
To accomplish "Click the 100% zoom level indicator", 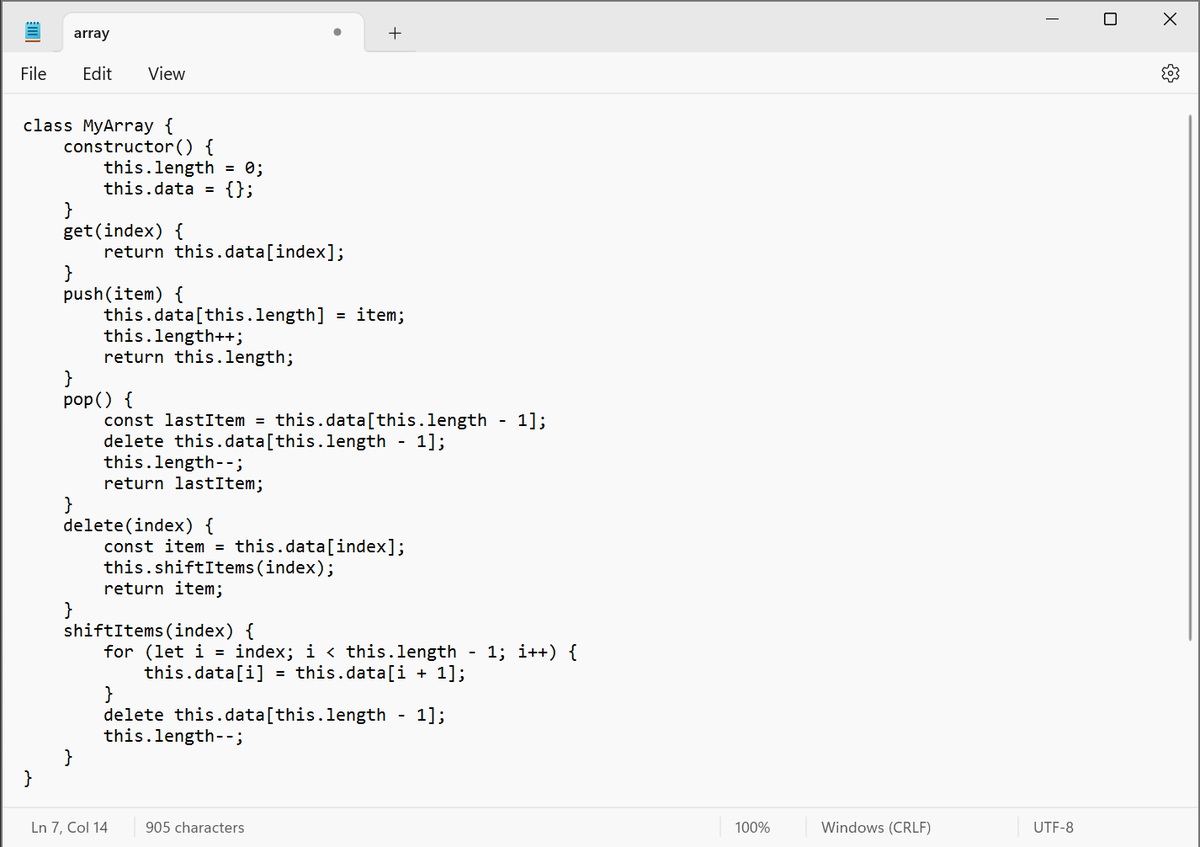I will click(752, 827).
